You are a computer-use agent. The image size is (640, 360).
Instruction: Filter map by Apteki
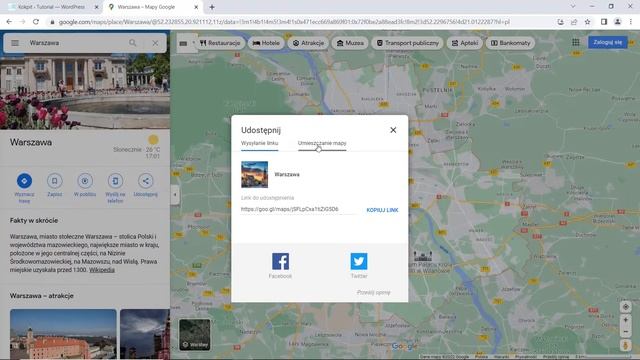[465, 43]
